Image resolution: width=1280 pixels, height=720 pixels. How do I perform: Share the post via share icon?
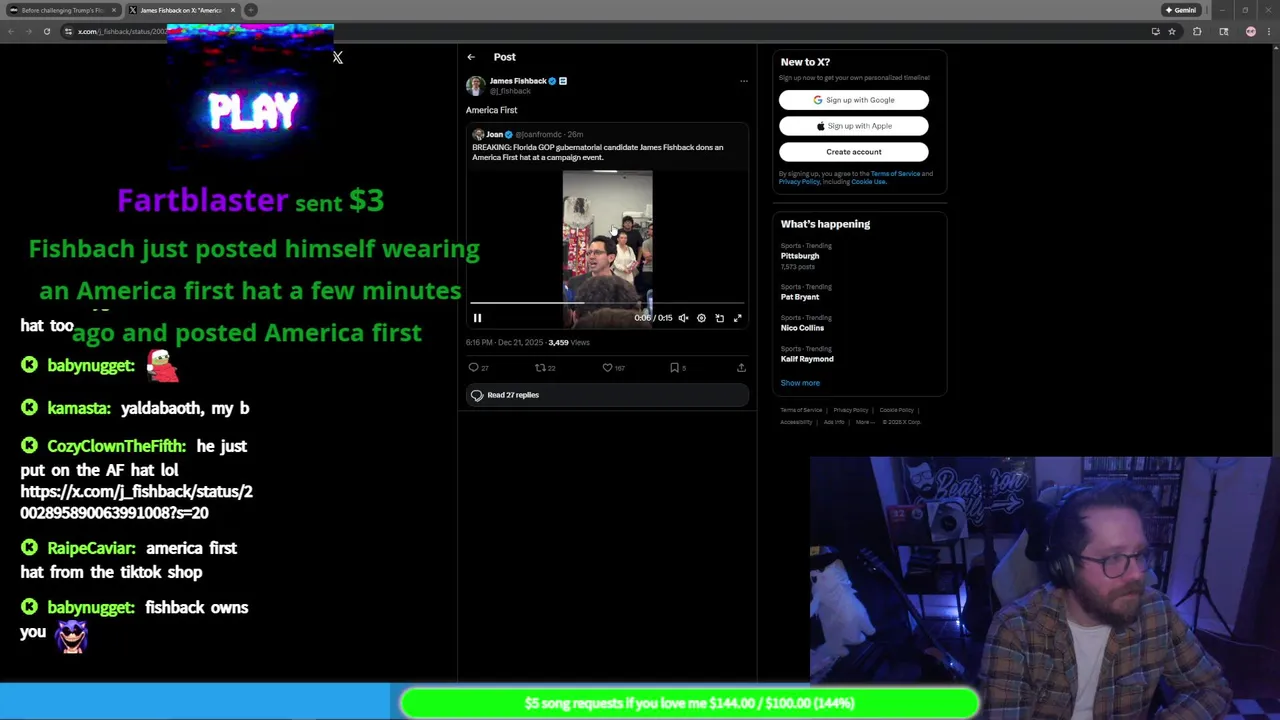pos(741,368)
